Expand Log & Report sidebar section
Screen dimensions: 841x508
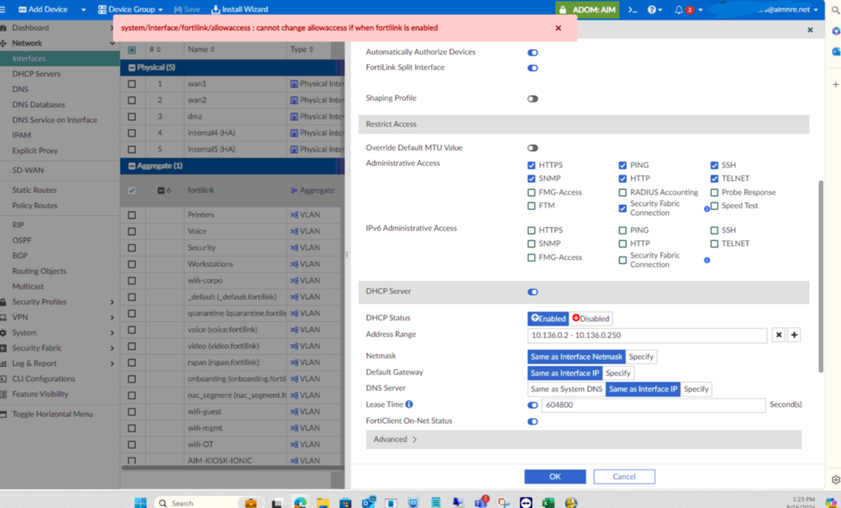click(112, 364)
